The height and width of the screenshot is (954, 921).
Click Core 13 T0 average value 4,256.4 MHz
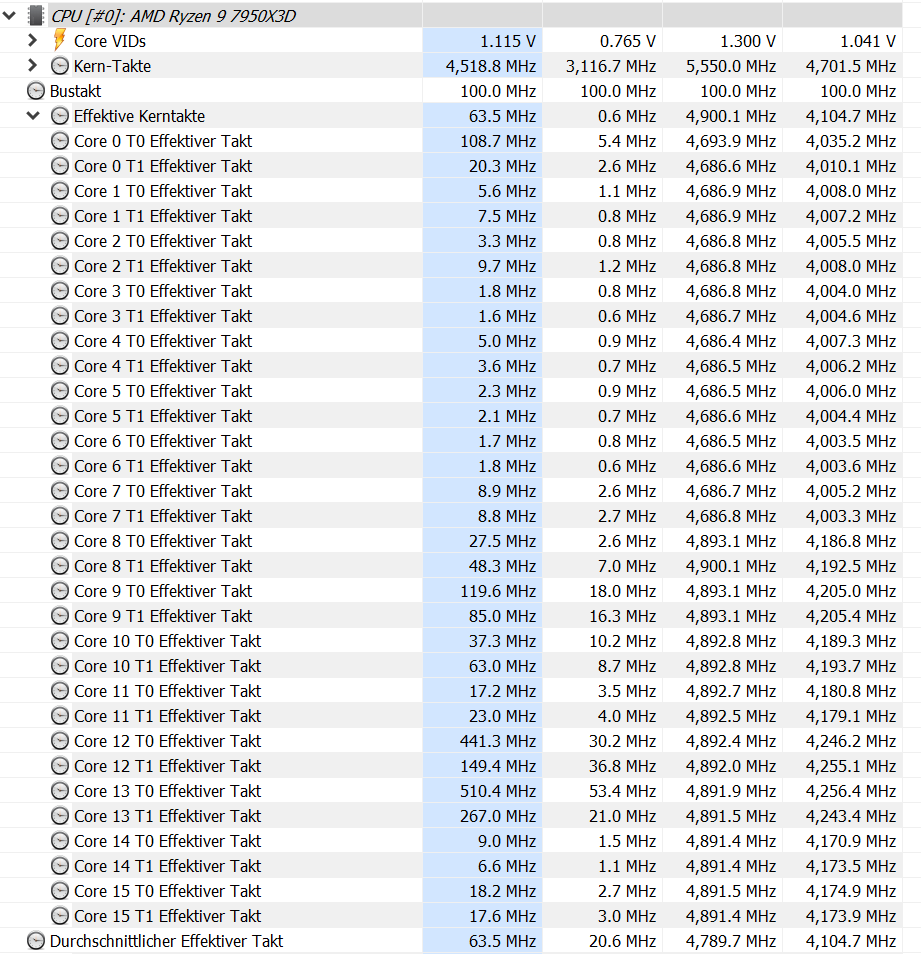(x=850, y=790)
